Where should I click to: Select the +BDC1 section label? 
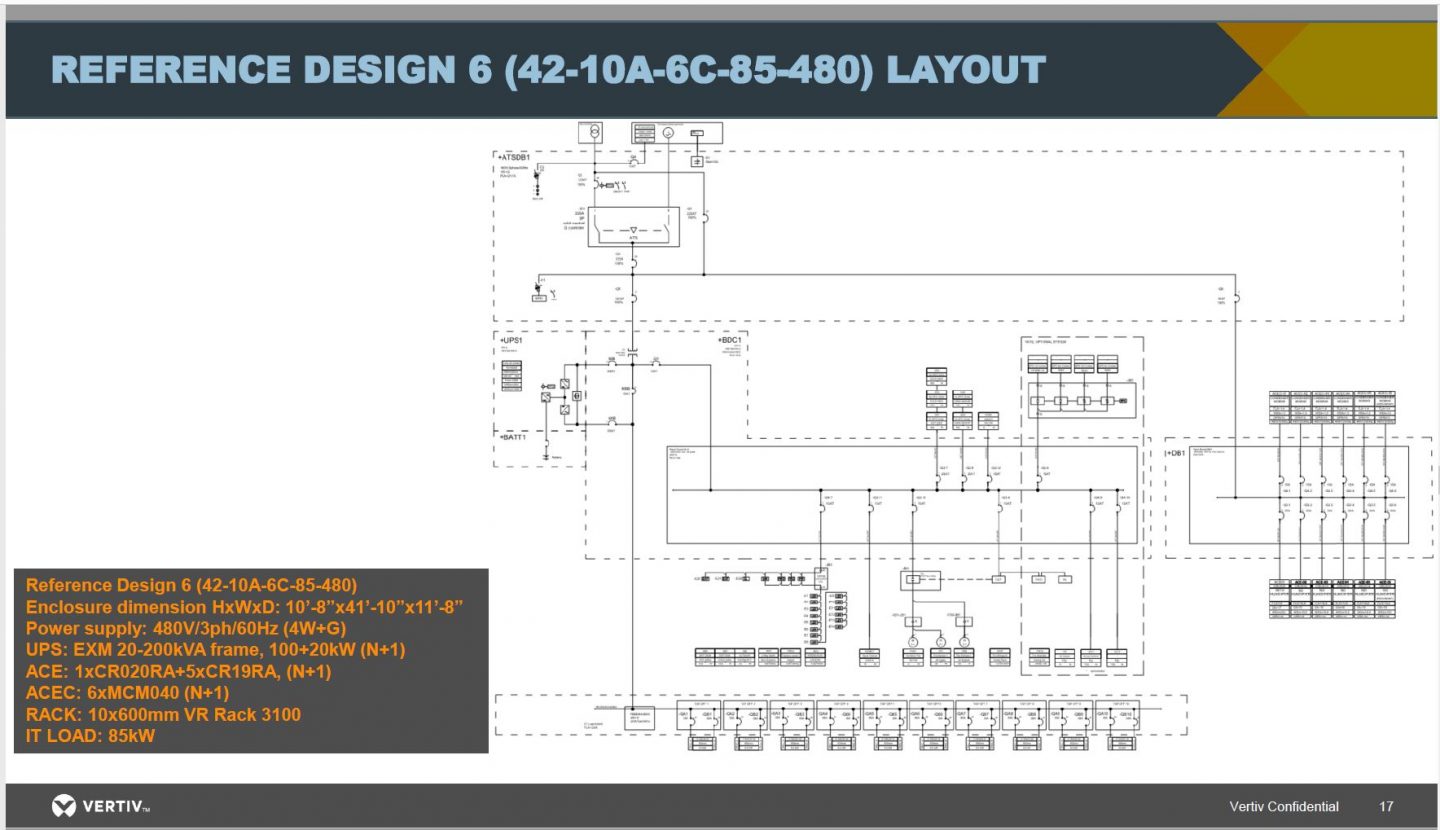tap(731, 340)
